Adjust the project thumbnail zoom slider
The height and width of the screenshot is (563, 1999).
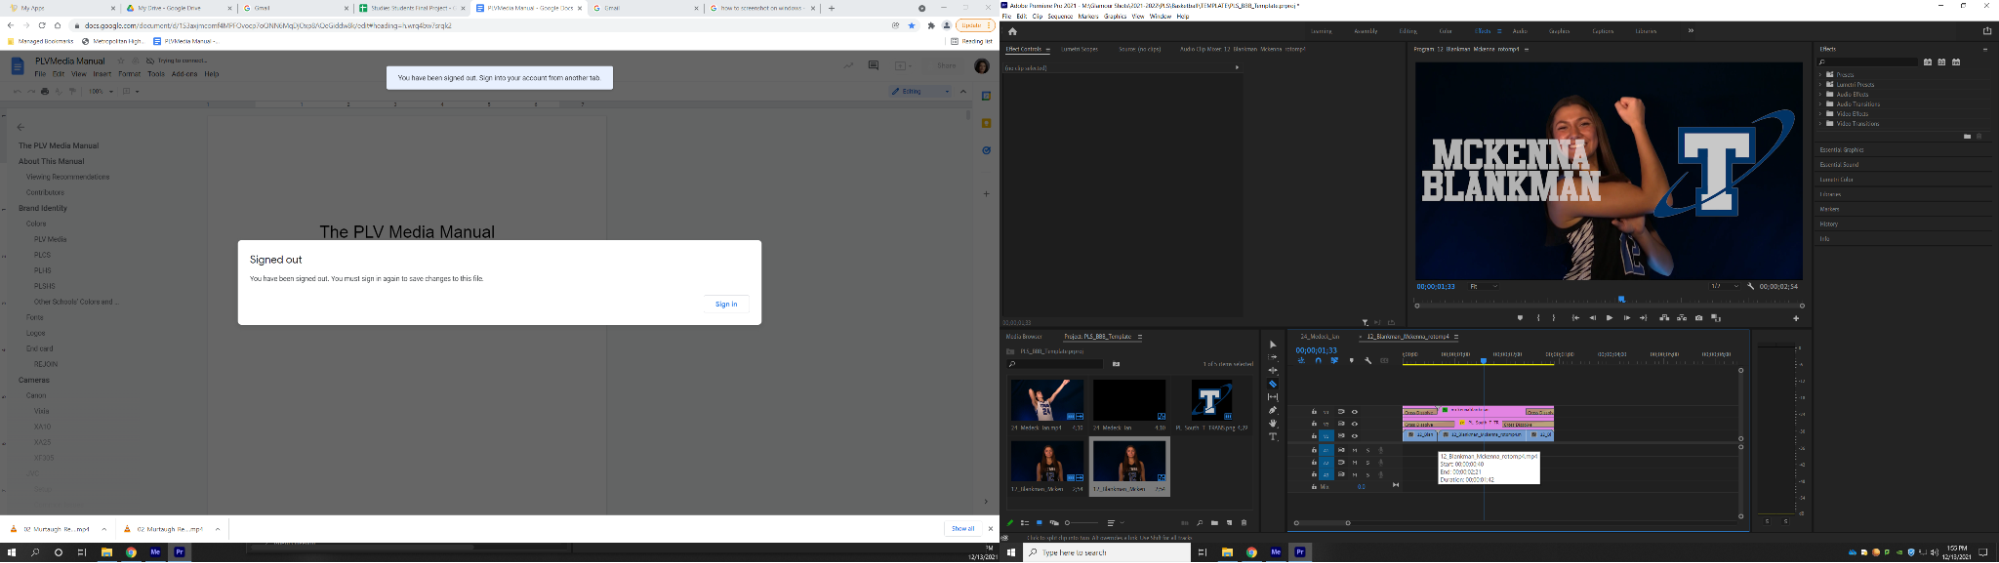pos(1068,523)
